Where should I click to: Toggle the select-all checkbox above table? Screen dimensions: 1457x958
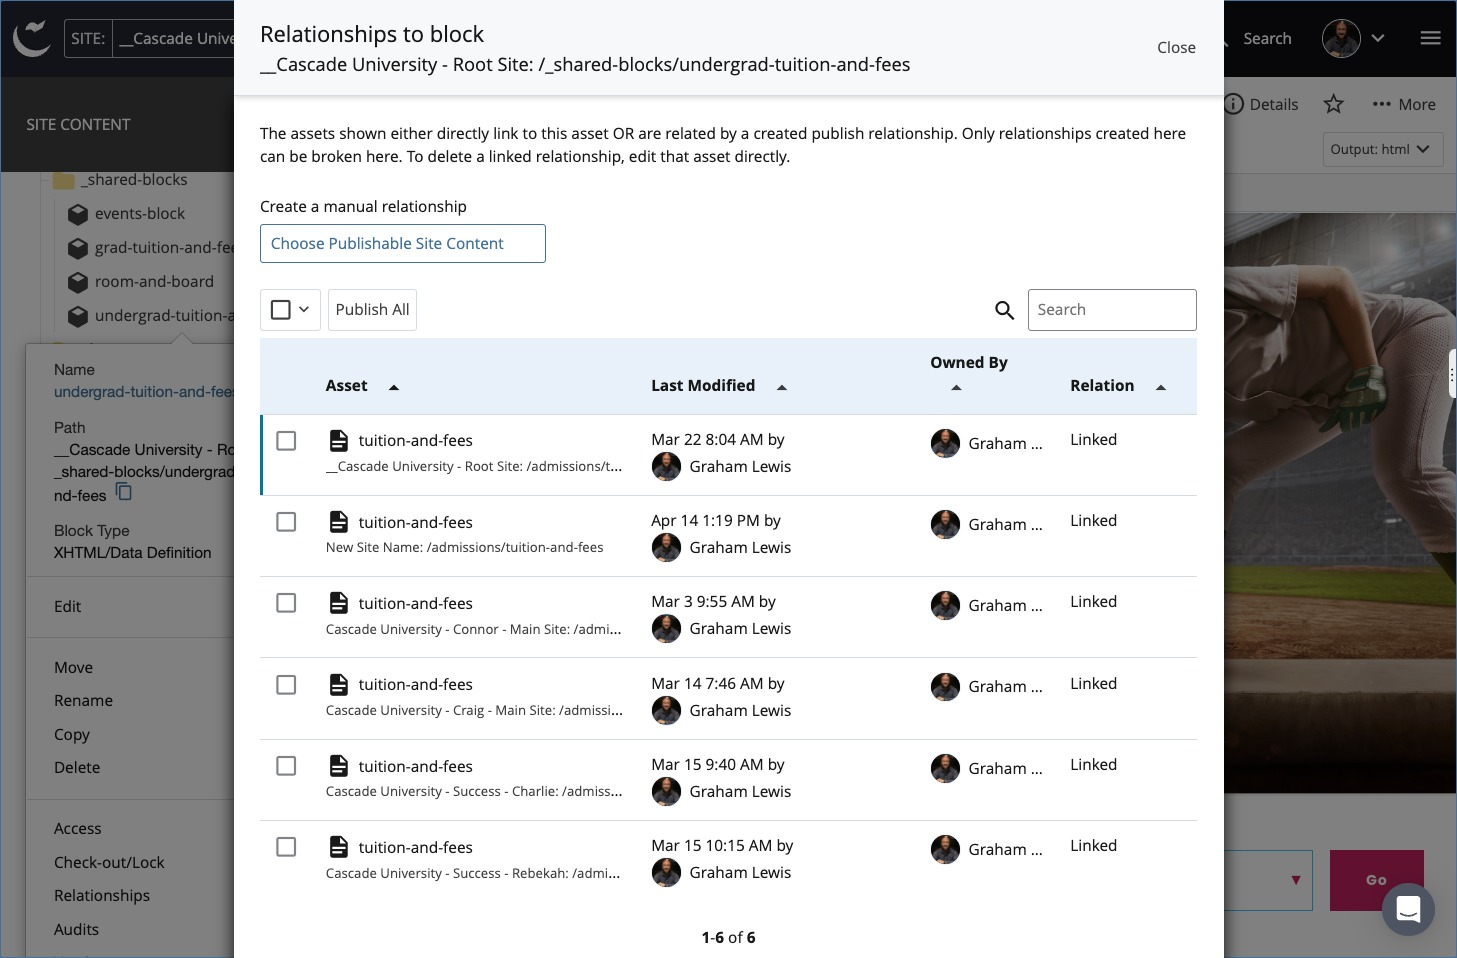281,310
